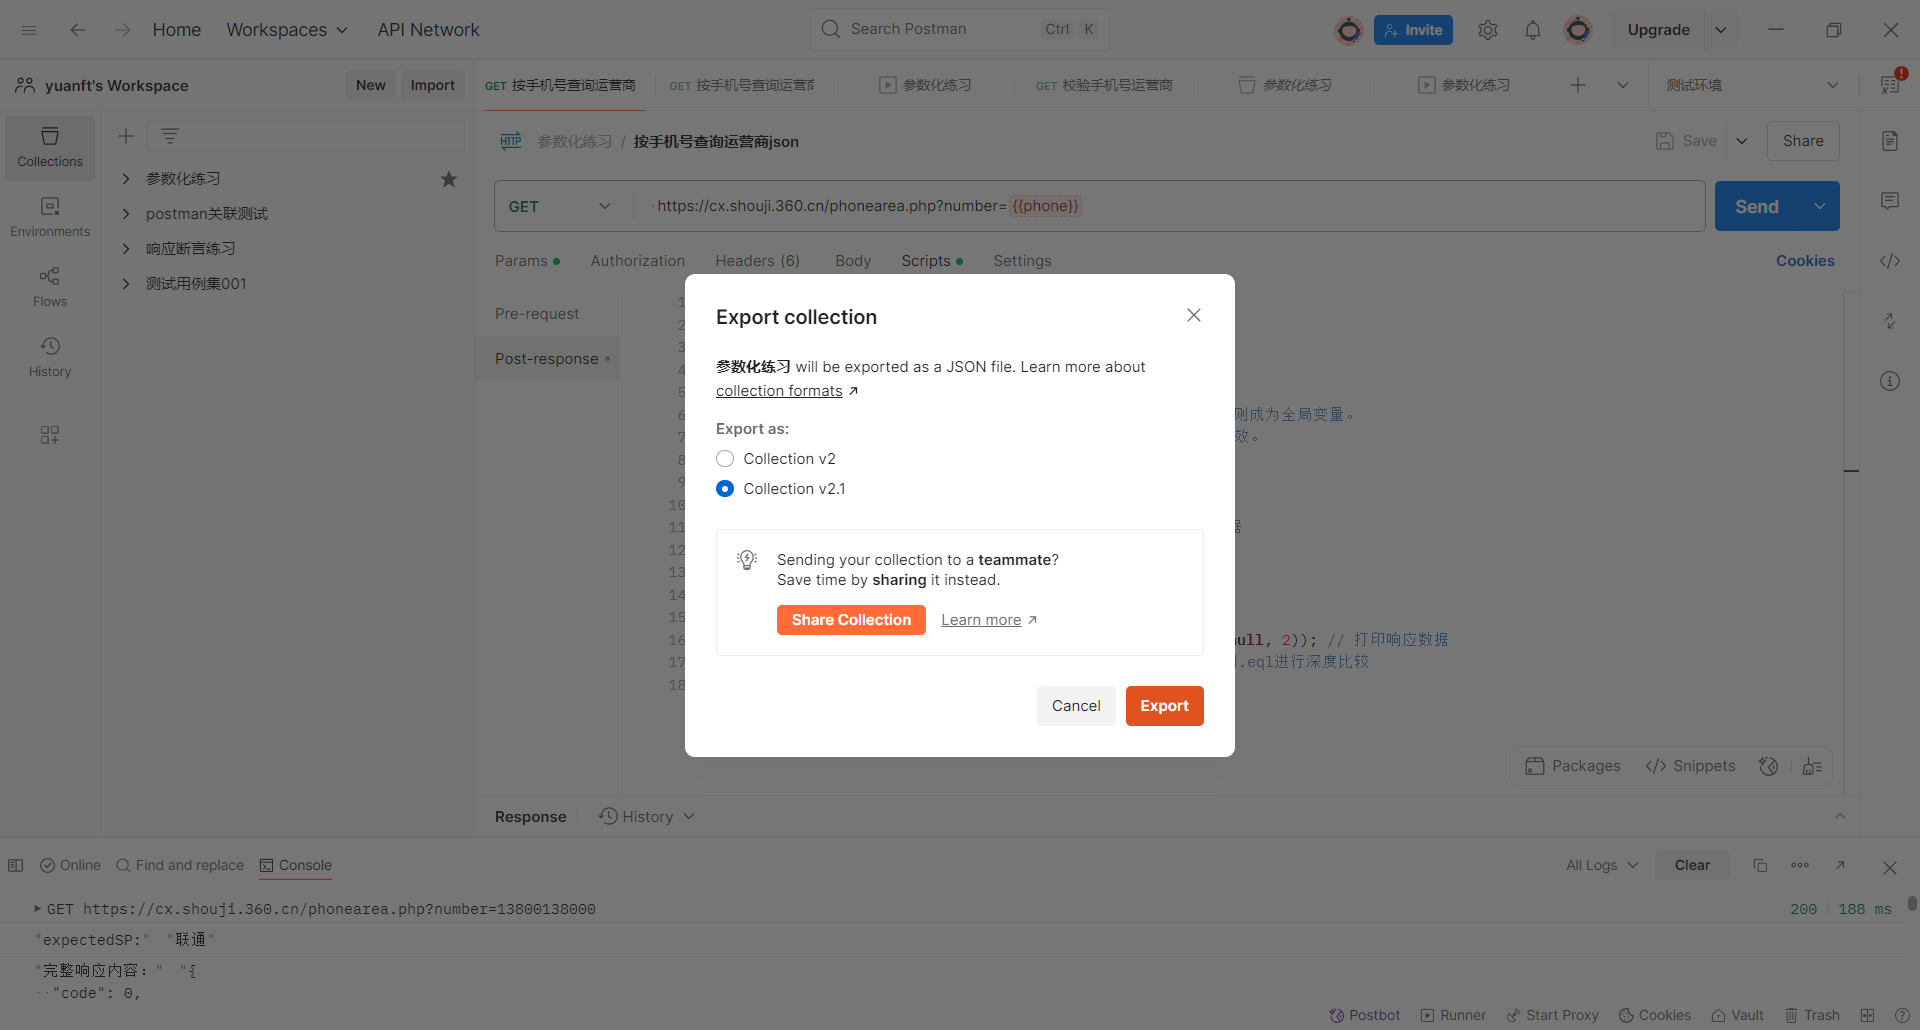Click the filter collections icon

click(x=170, y=136)
